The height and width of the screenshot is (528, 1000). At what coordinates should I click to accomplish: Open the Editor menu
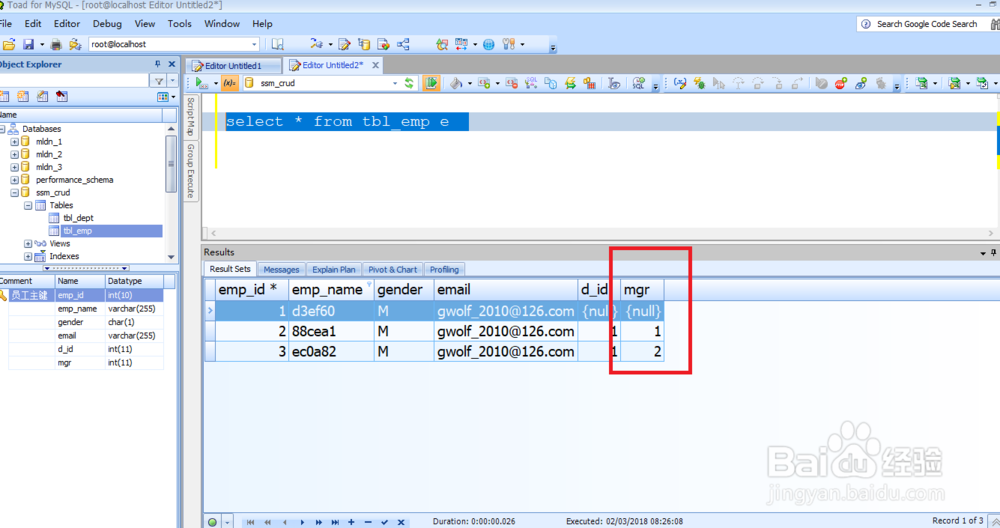coord(67,24)
